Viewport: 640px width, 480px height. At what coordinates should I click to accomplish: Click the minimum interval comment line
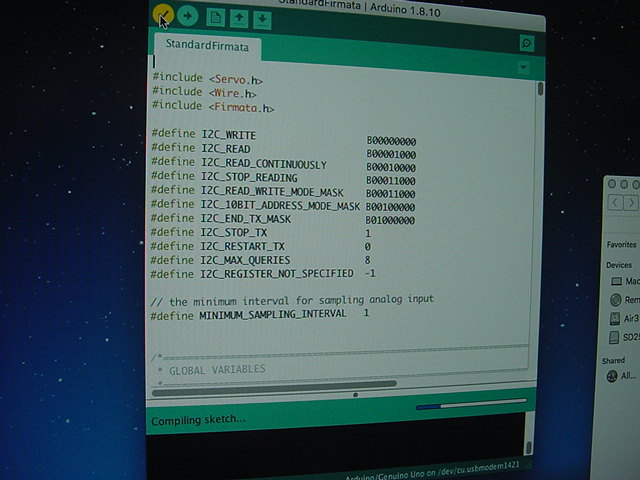click(x=292, y=301)
